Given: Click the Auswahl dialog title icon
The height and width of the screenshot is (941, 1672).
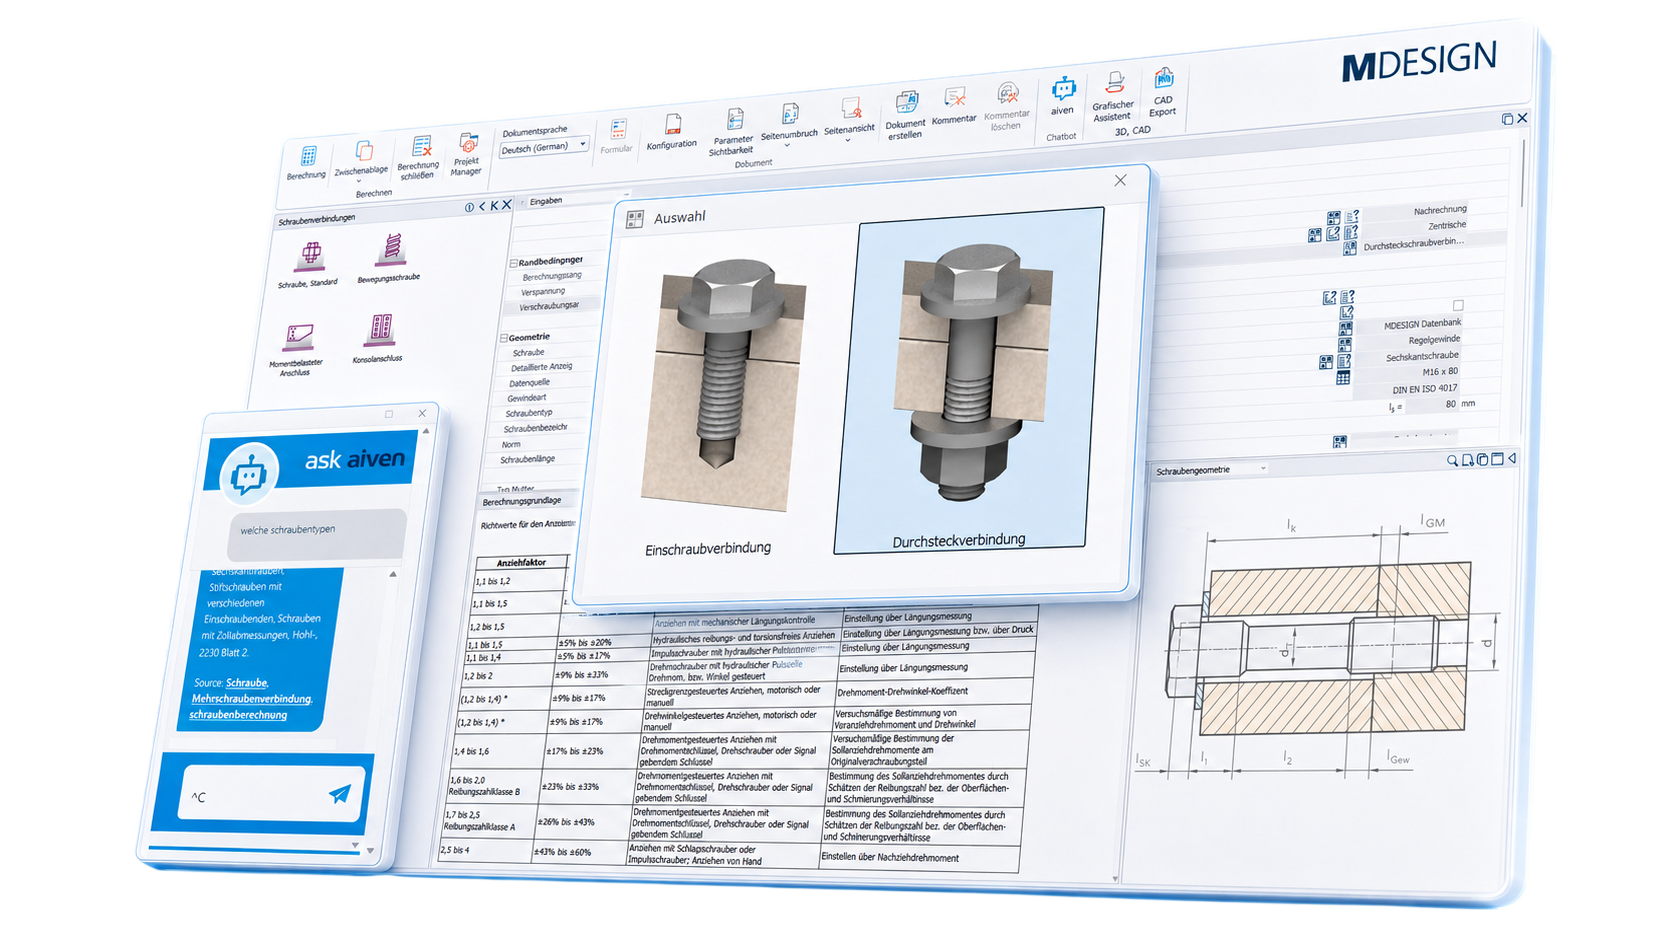Looking at the screenshot, I should click(x=635, y=219).
